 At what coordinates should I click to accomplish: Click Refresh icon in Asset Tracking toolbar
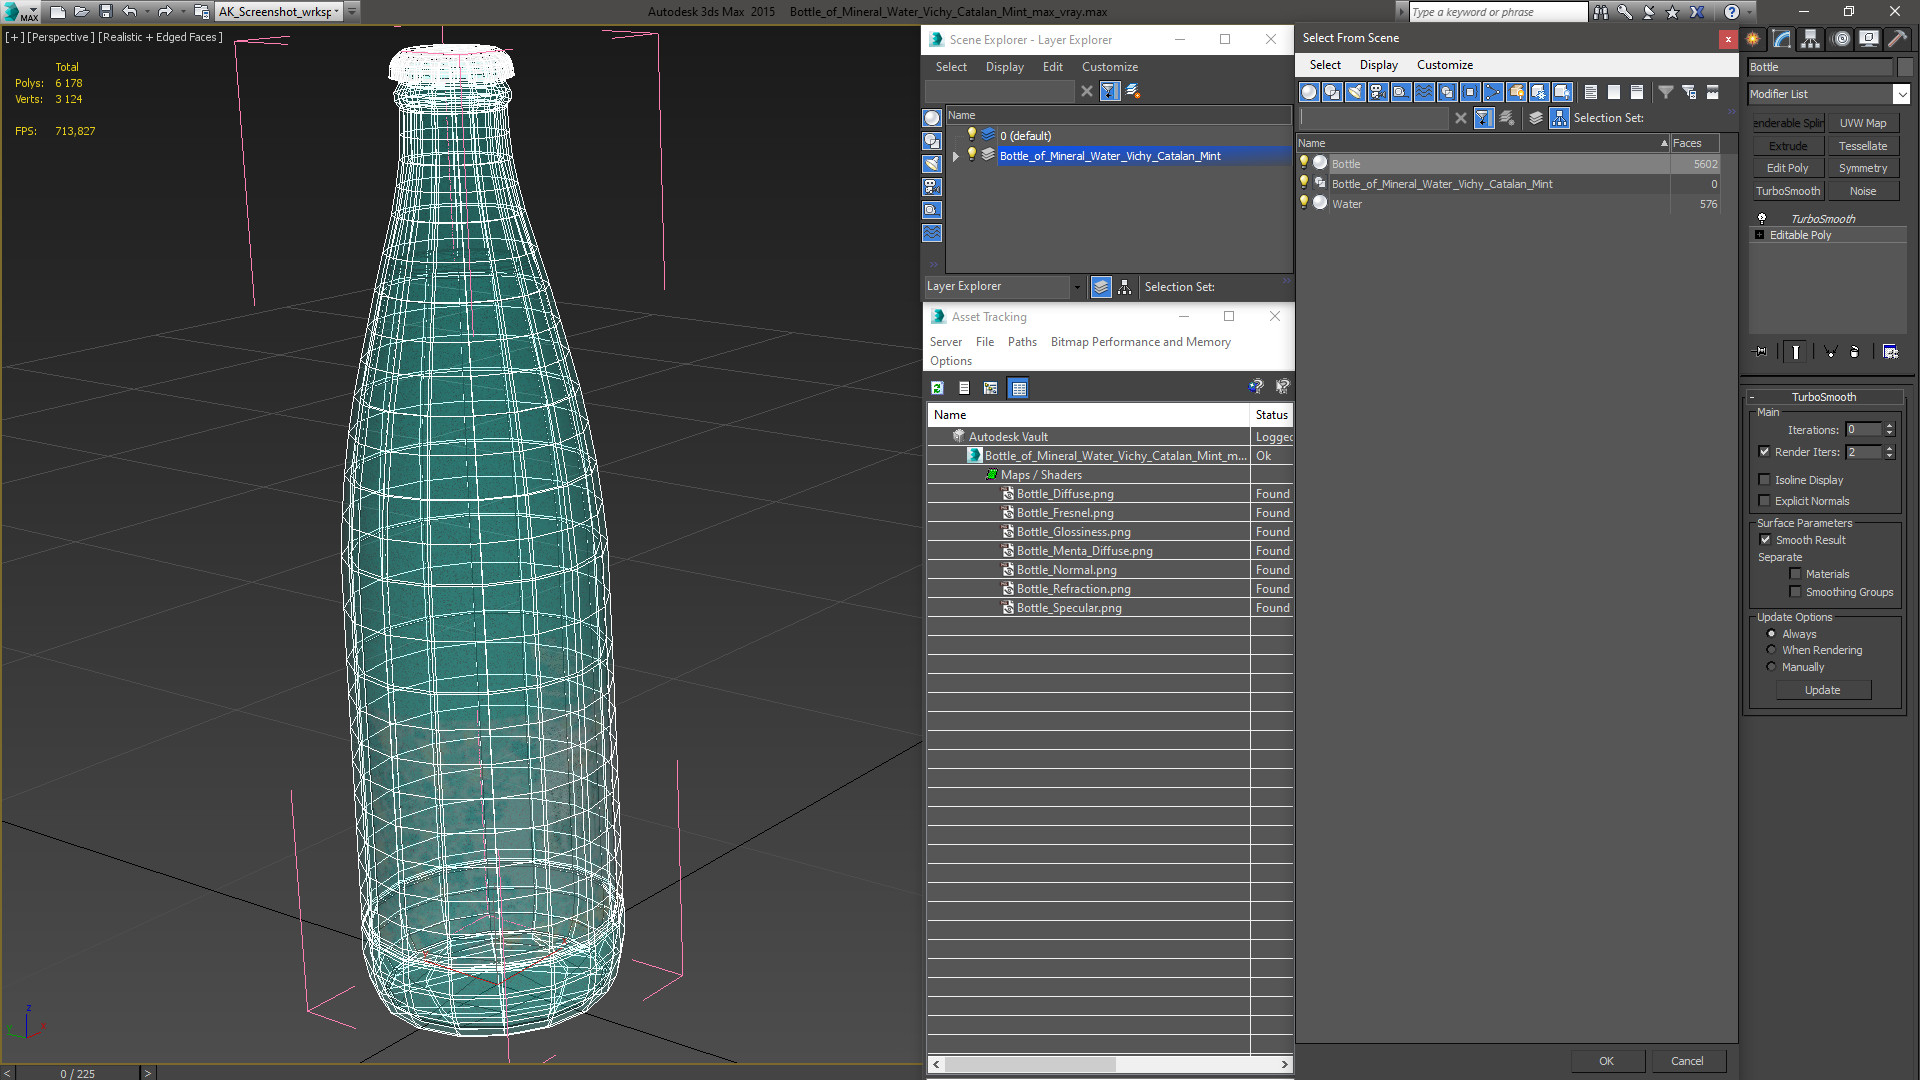coord(937,388)
